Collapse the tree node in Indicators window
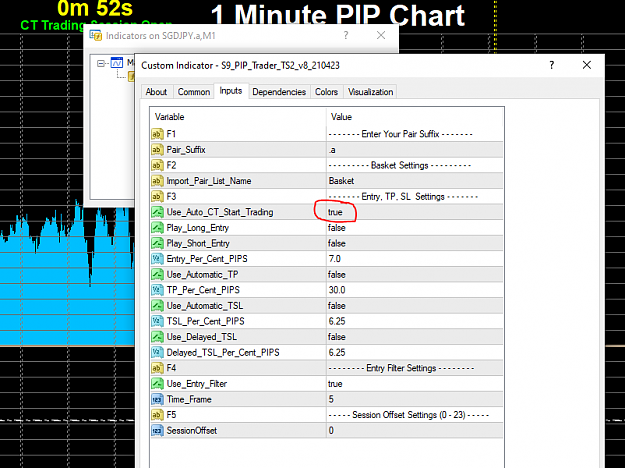625x468 pixels. point(101,63)
